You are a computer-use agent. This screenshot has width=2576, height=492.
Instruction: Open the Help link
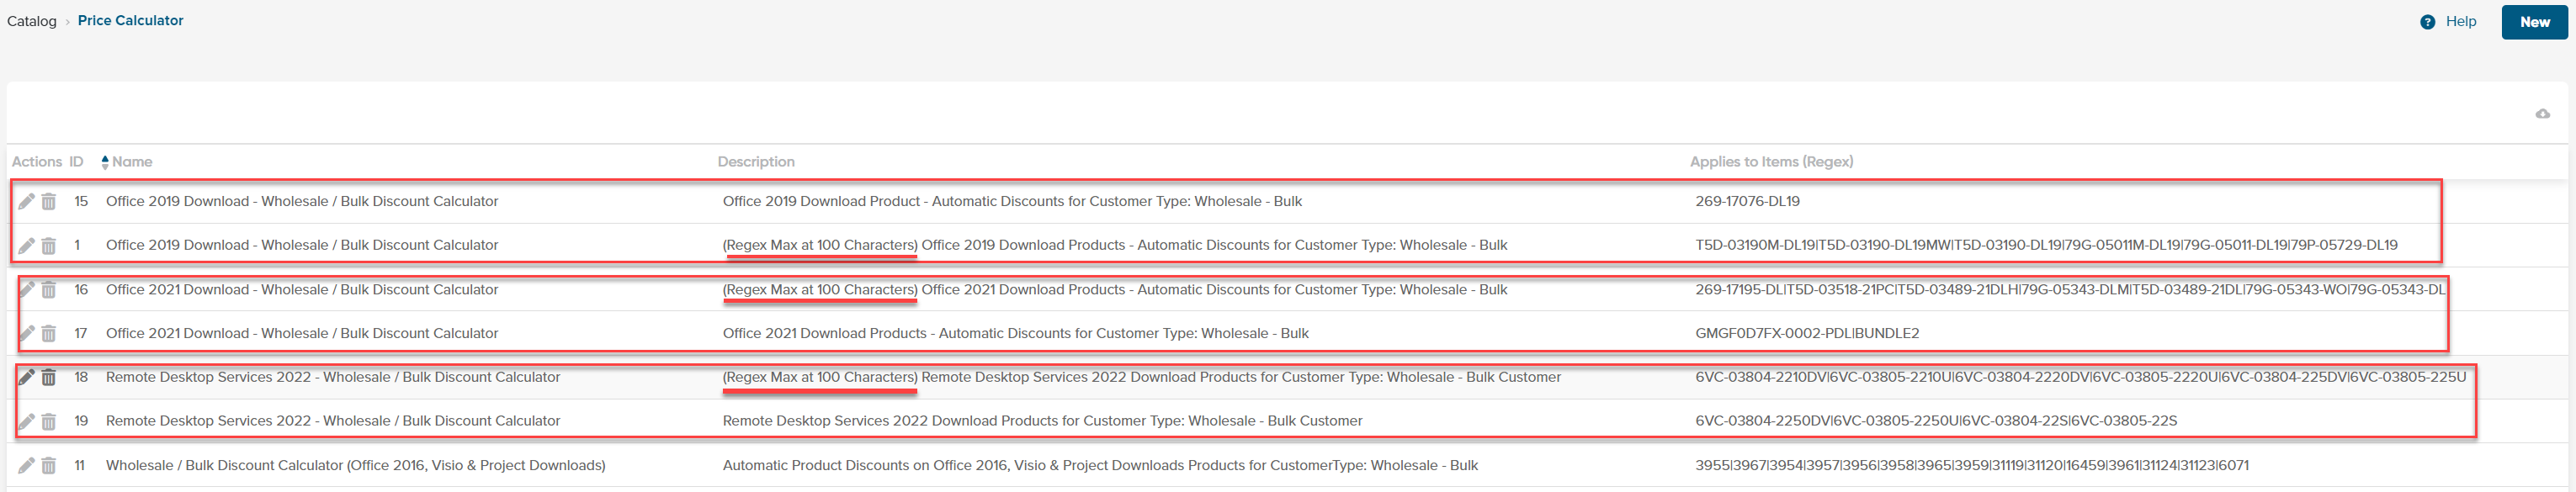(2460, 21)
